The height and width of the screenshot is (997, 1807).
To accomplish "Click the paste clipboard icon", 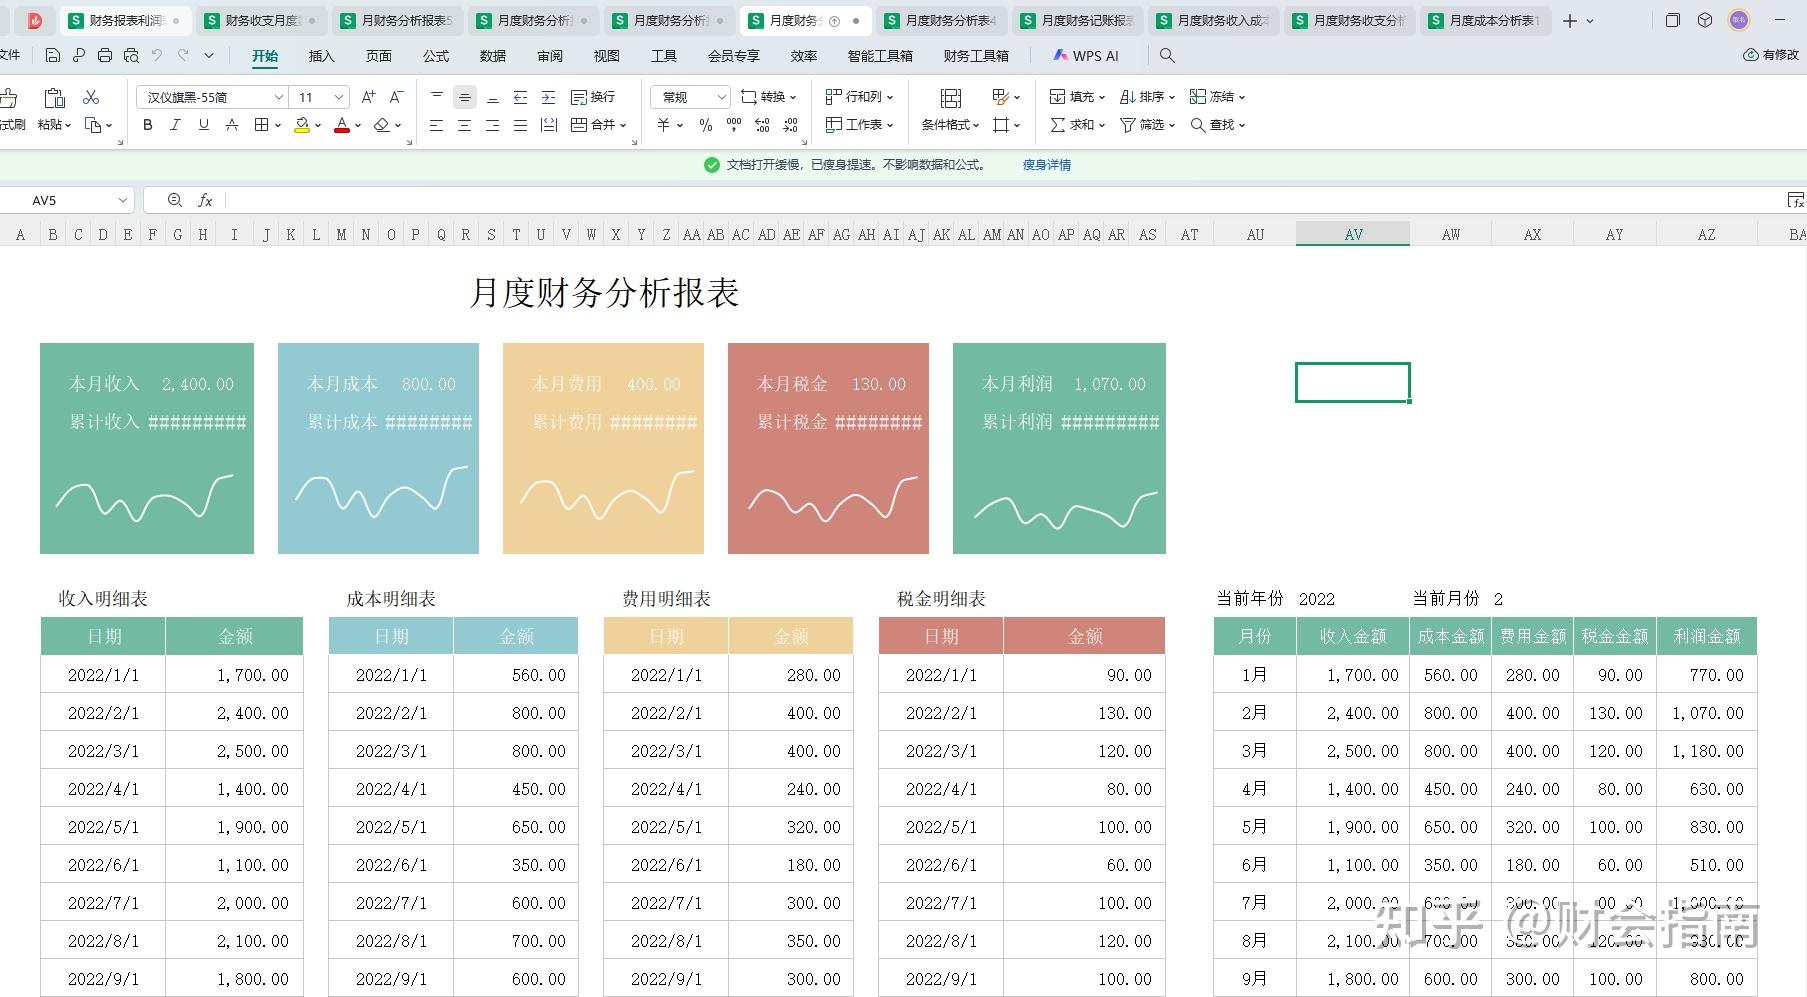I will point(54,97).
